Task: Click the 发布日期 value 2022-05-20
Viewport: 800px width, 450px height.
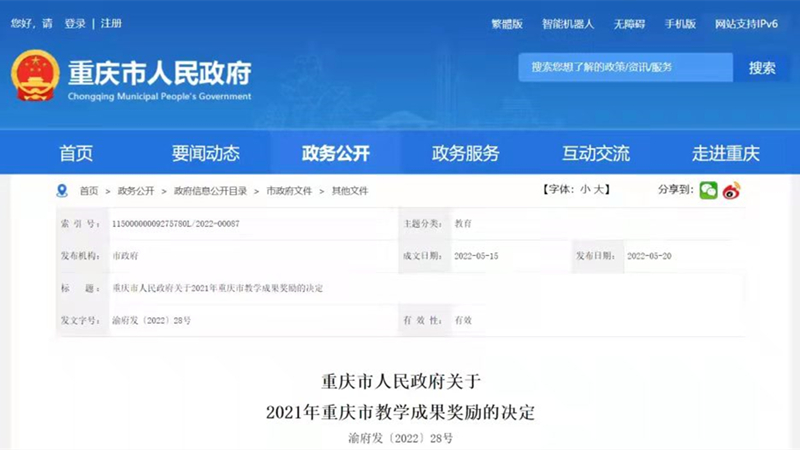Action: [x=649, y=256]
